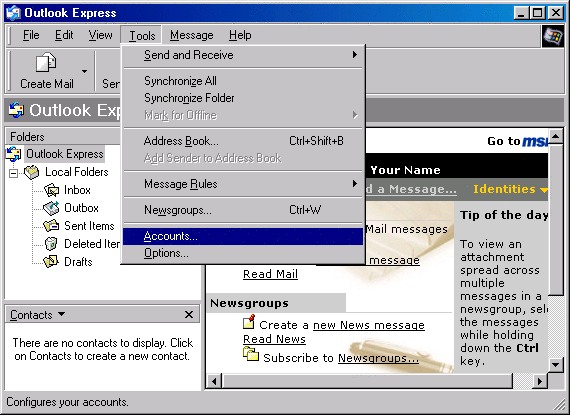Click the Subscribe to Newsgroups link

[x=378, y=358]
